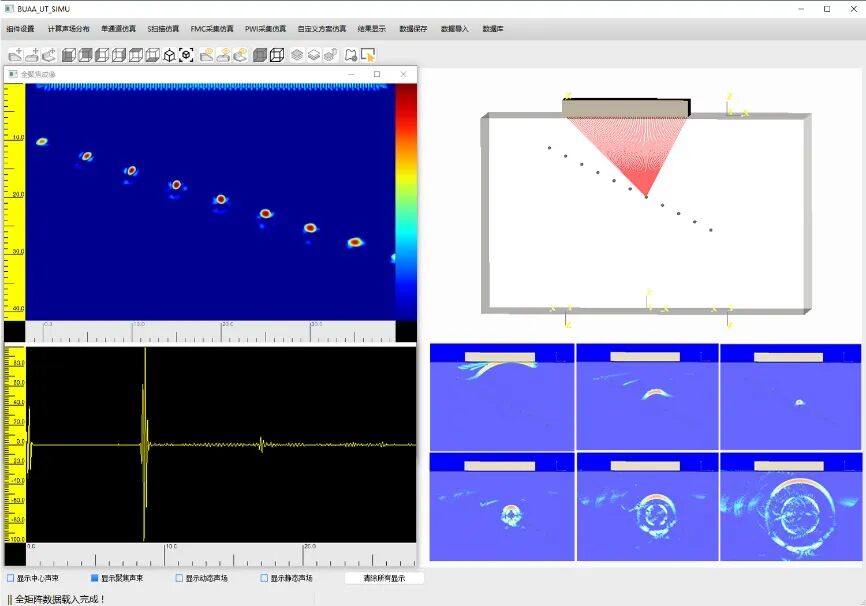Click the bottom-right wave field snapshot
Image resolution: width=866 pixels, height=606 pixels.
790,507
